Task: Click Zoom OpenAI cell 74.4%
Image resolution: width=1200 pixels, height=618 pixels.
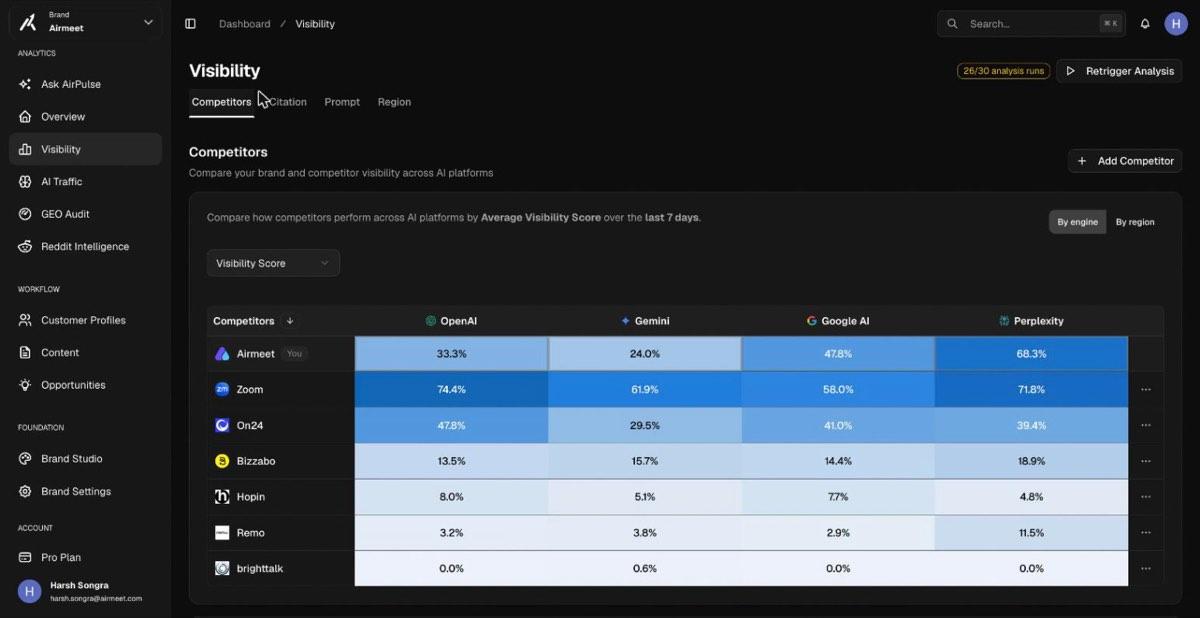Action: (451, 389)
